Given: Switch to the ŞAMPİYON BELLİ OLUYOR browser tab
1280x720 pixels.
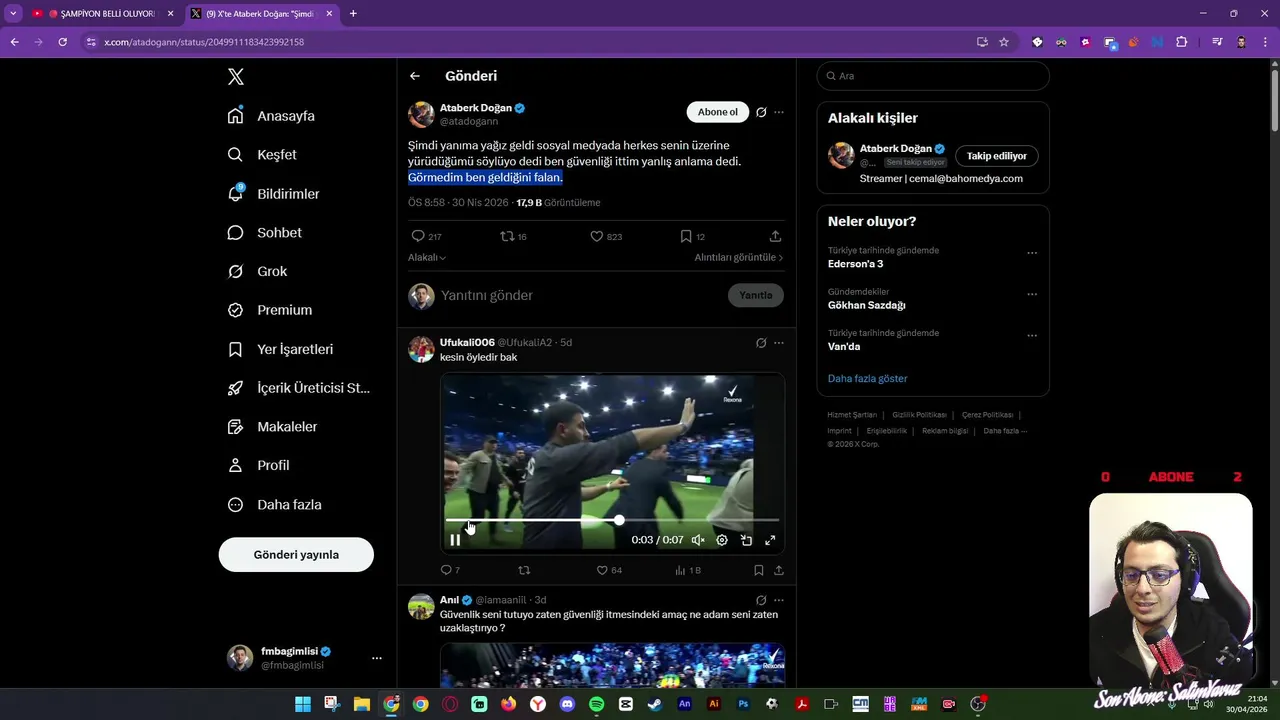Looking at the screenshot, I should 102,14.
